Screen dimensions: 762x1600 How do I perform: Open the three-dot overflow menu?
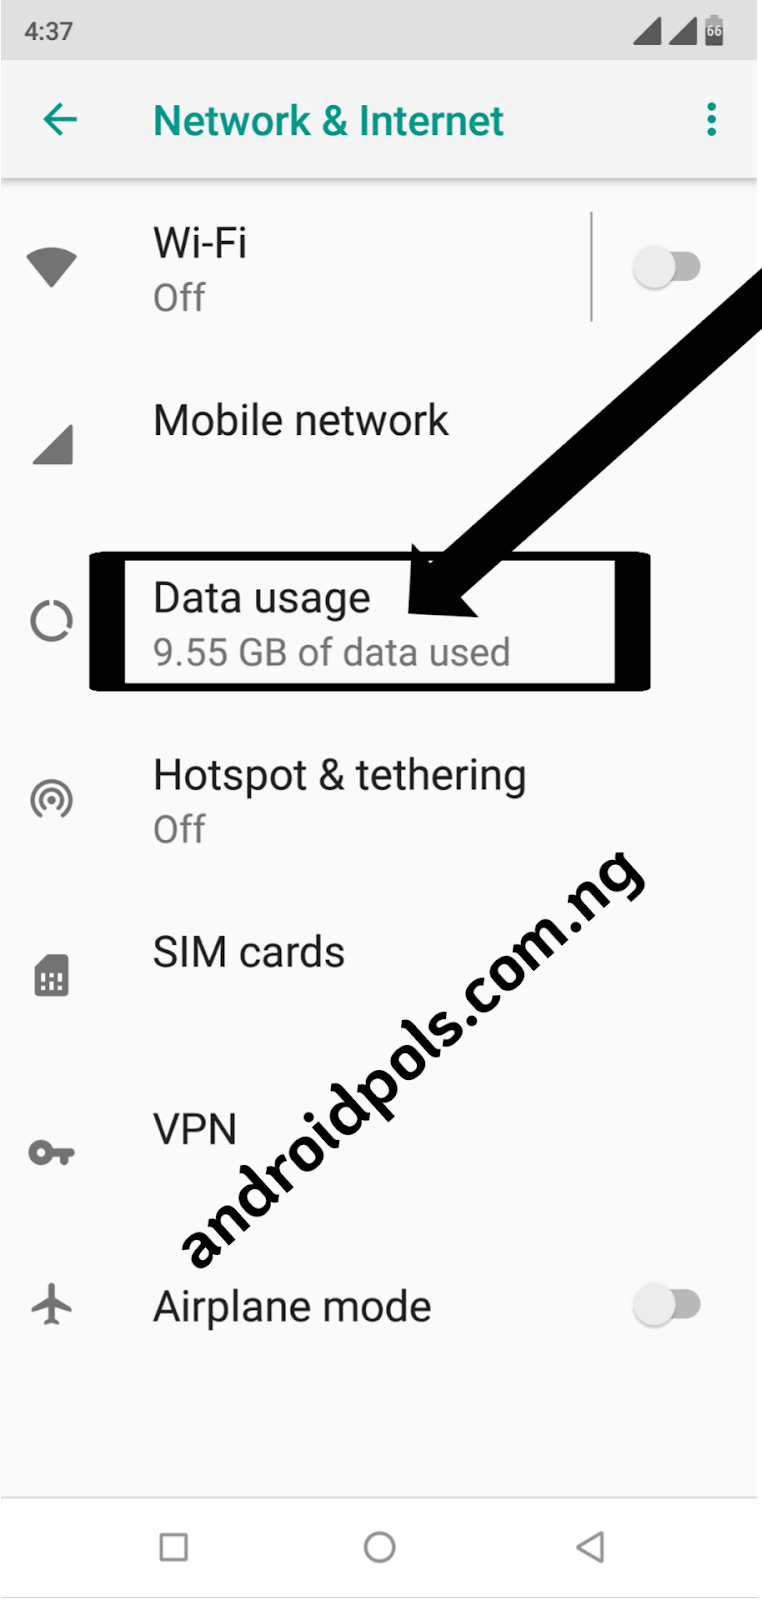(711, 120)
